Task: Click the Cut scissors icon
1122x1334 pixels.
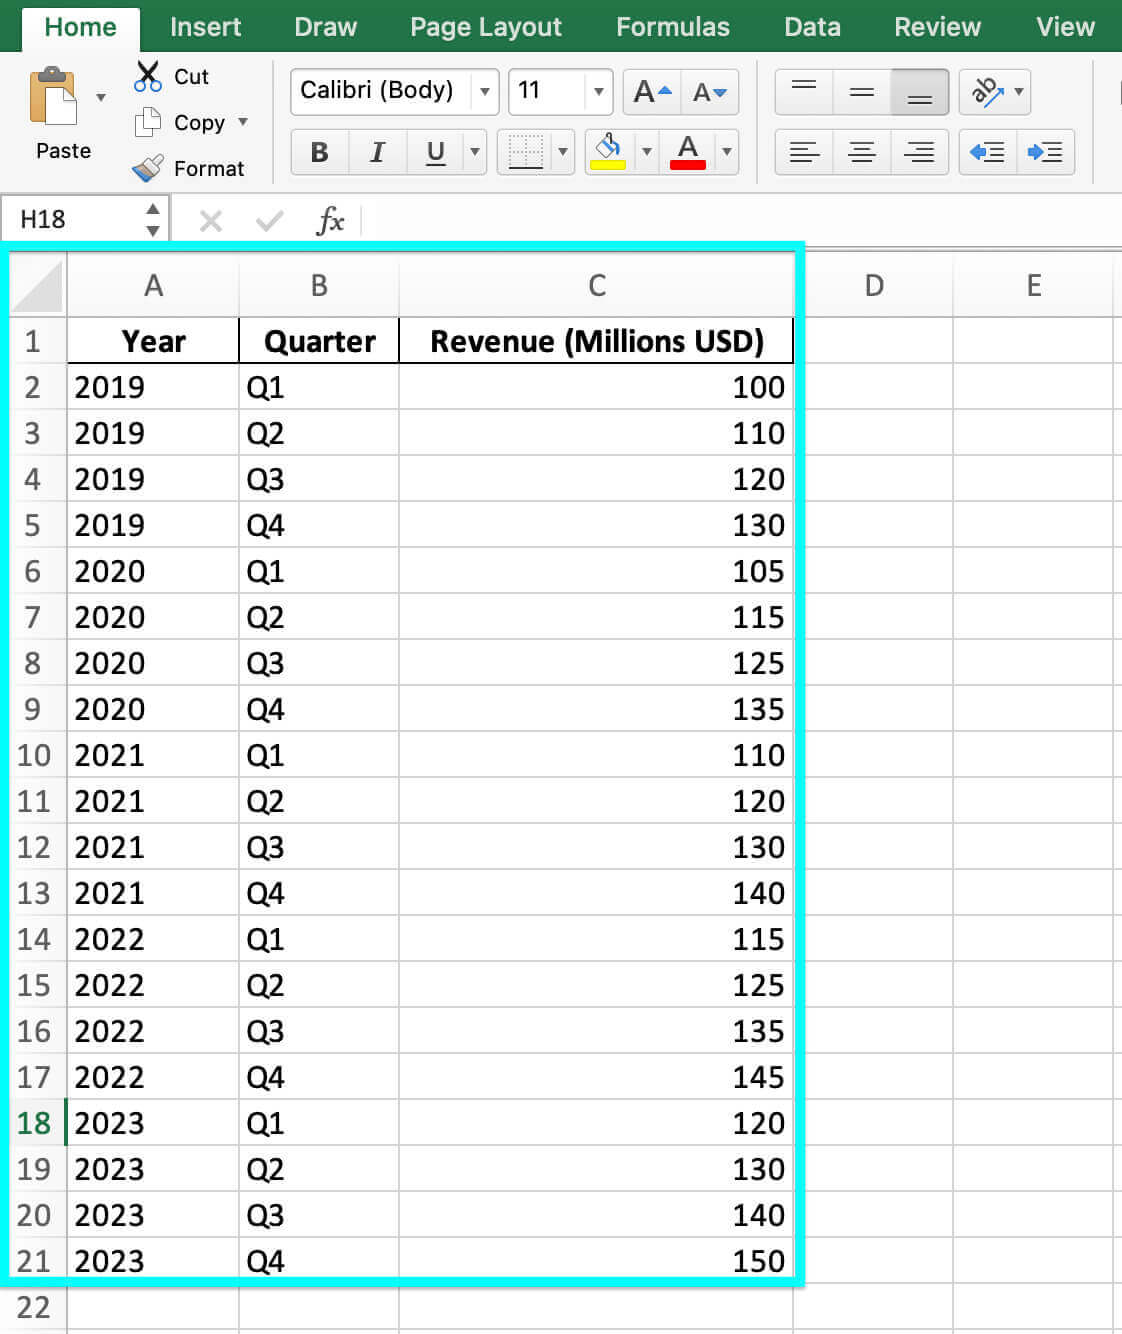Action: click(148, 76)
